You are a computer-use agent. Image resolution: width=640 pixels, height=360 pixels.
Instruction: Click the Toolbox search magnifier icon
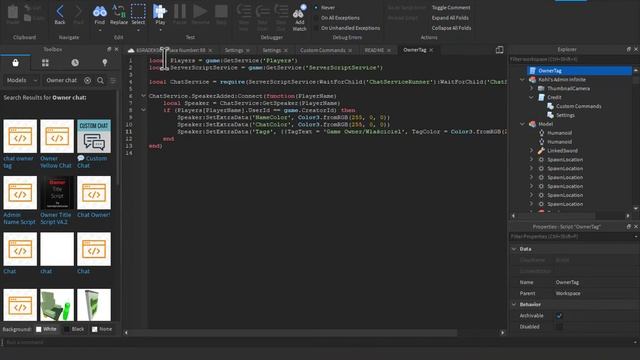(100, 80)
